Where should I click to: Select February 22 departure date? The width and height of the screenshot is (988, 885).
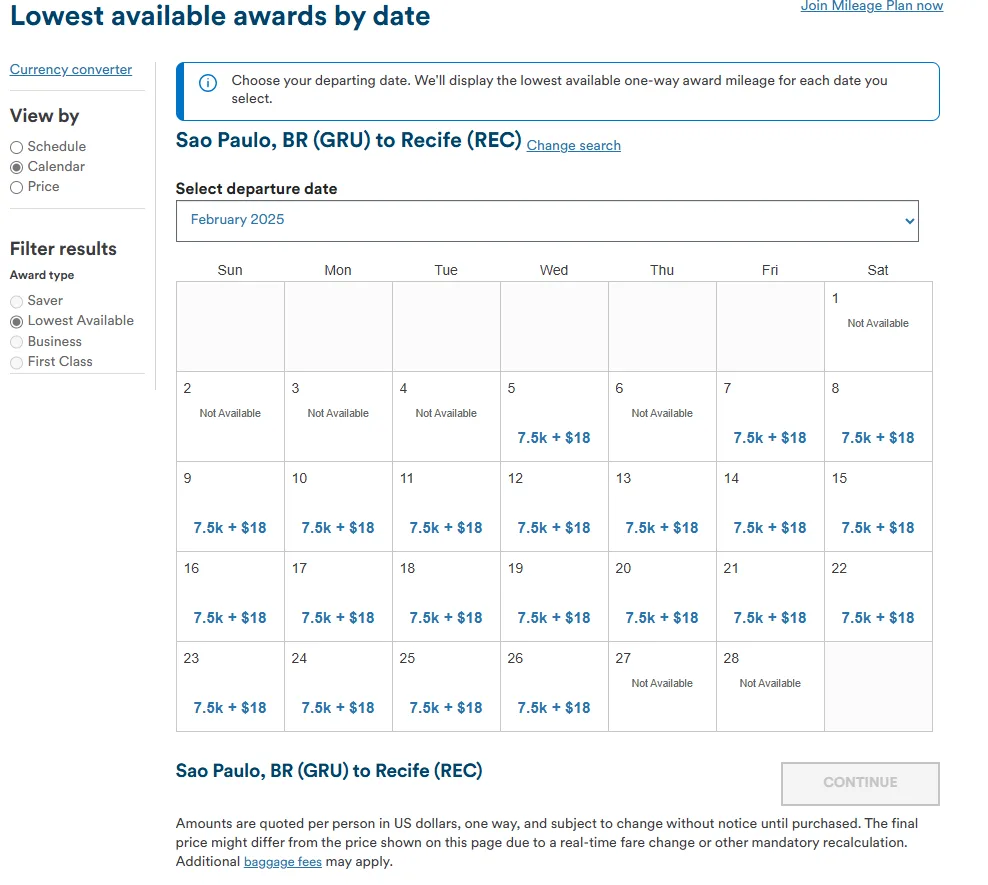[878, 597]
